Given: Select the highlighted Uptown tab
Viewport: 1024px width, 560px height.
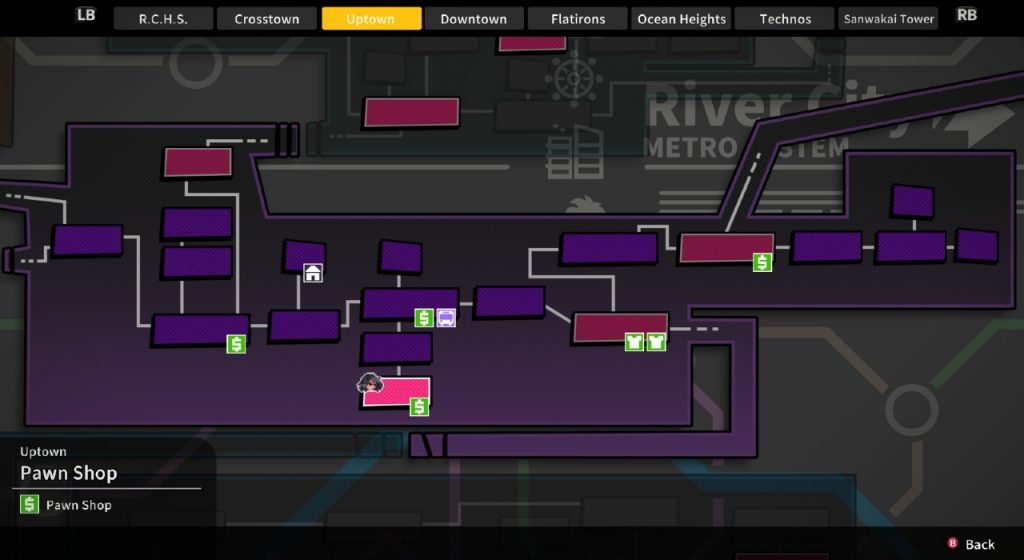Looking at the screenshot, I should point(371,19).
